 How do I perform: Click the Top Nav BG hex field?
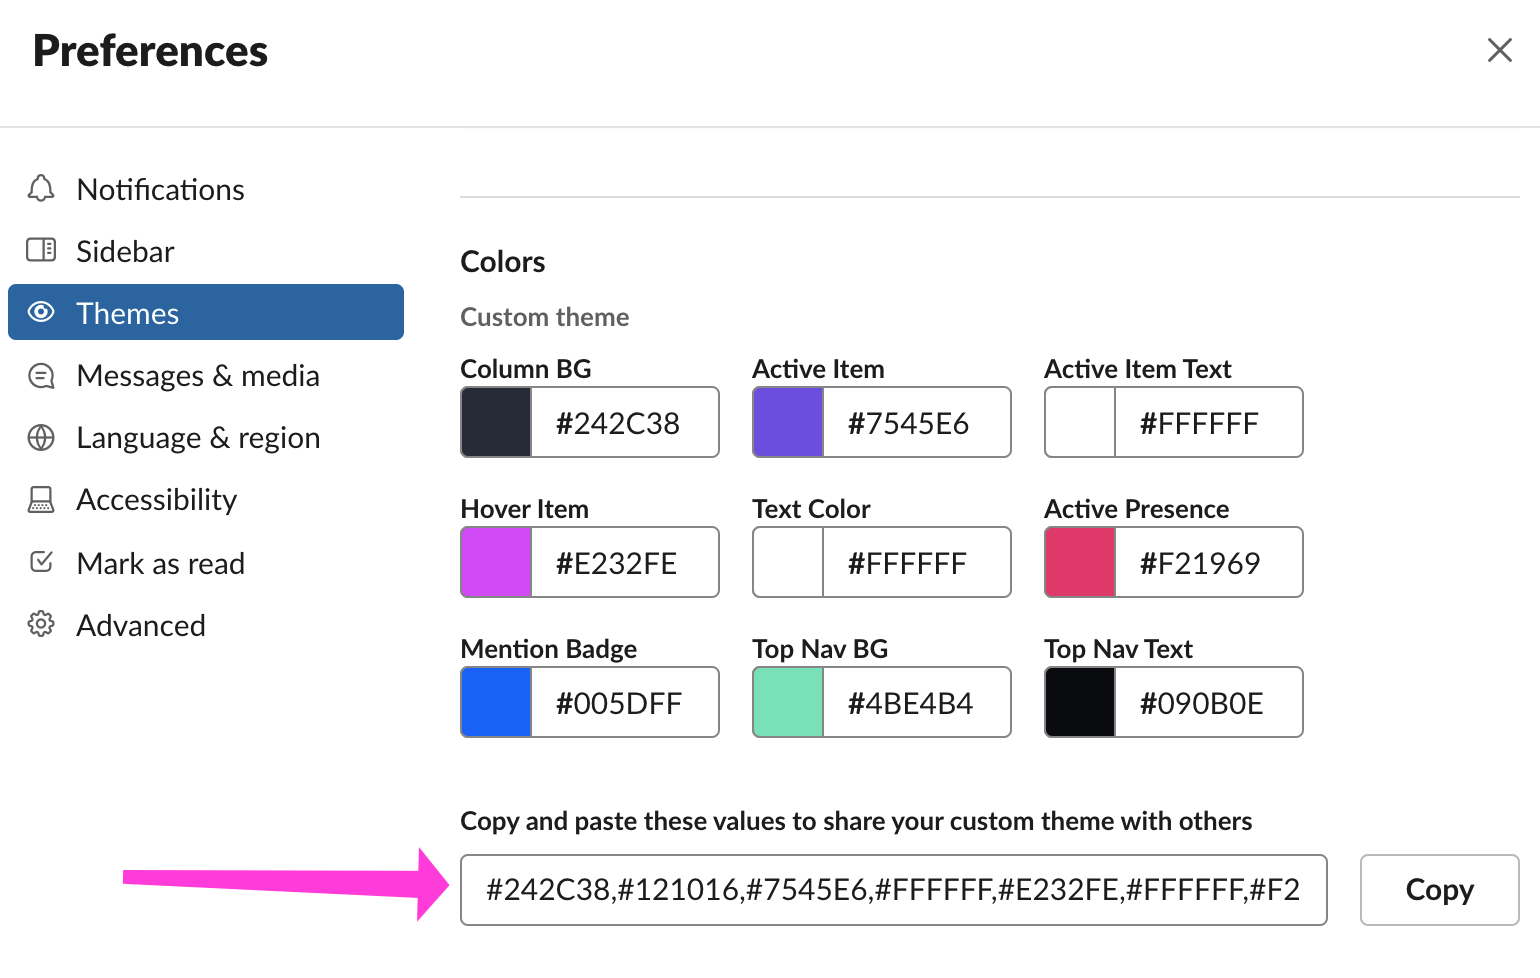pyautogui.click(x=915, y=703)
